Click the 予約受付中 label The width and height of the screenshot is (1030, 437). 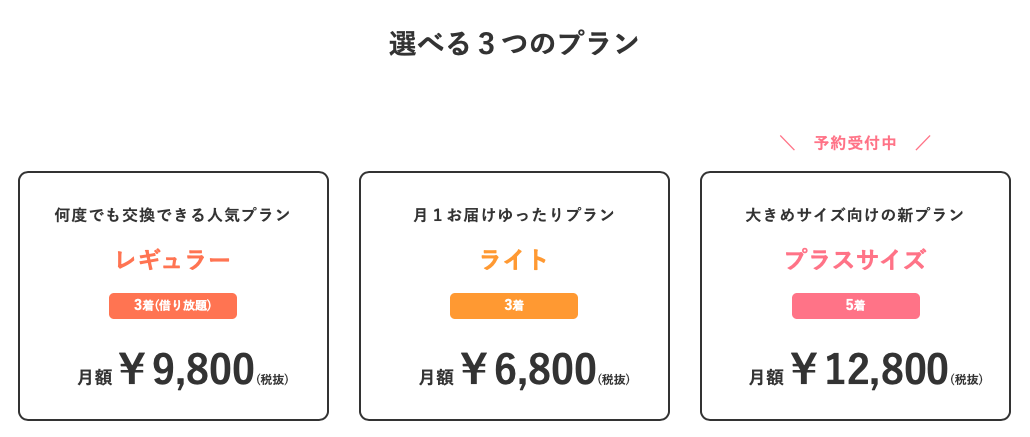(855, 143)
